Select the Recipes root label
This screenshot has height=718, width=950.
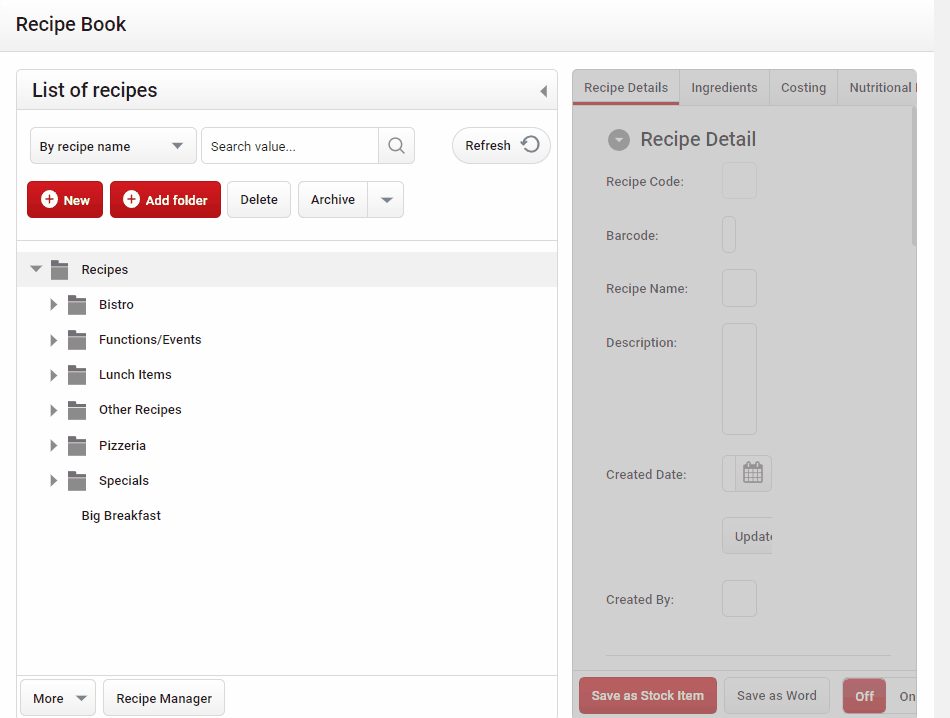click(105, 270)
